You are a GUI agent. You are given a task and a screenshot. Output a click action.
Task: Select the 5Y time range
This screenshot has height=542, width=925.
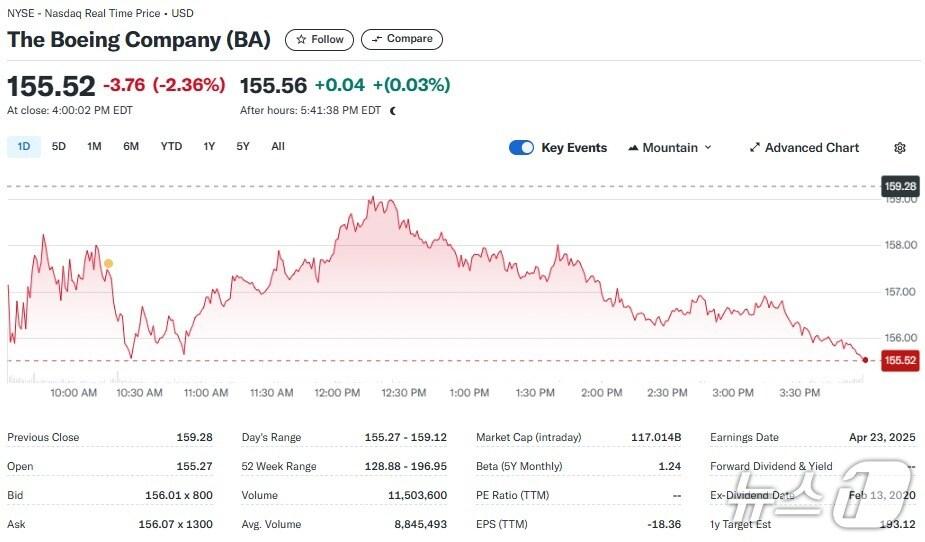tap(243, 147)
